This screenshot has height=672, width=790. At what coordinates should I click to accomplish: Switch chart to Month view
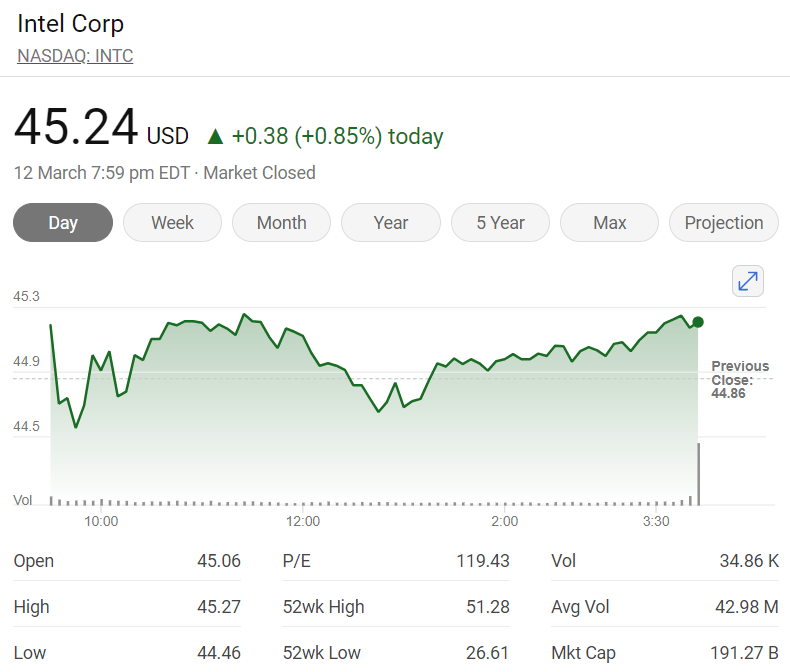click(282, 223)
